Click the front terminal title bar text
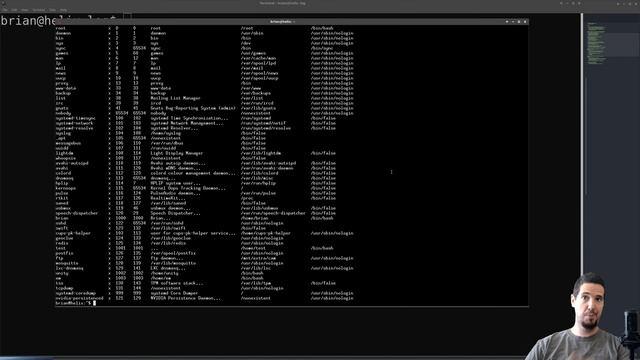This screenshot has height=360, width=640. [282, 22]
